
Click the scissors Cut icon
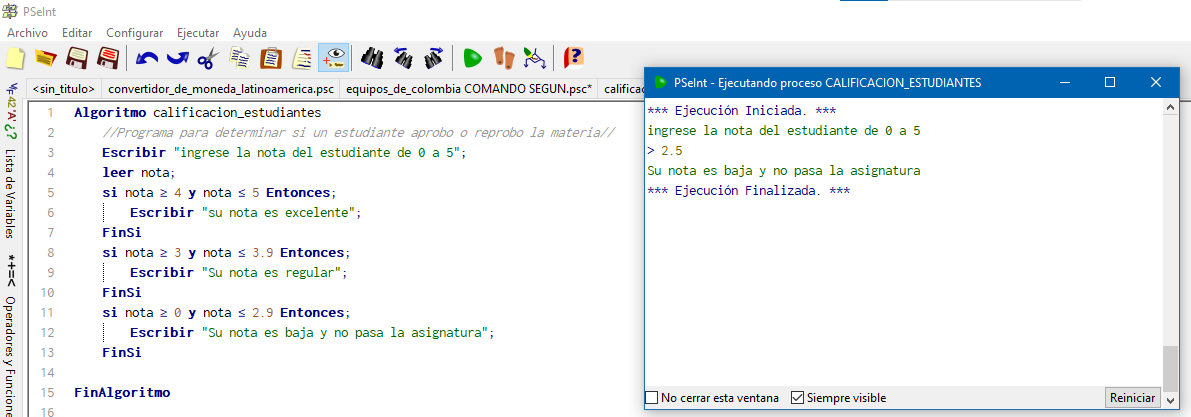[x=208, y=57]
